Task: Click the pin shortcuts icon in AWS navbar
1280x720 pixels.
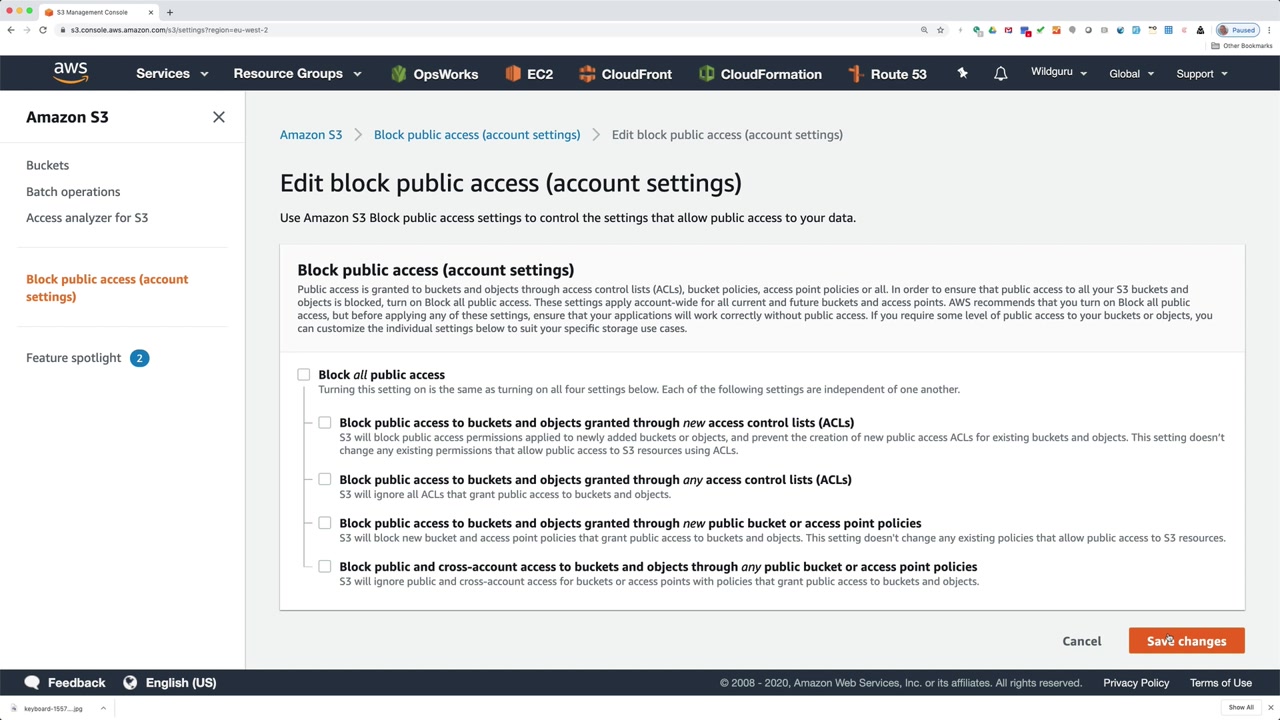Action: click(x=962, y=73)
